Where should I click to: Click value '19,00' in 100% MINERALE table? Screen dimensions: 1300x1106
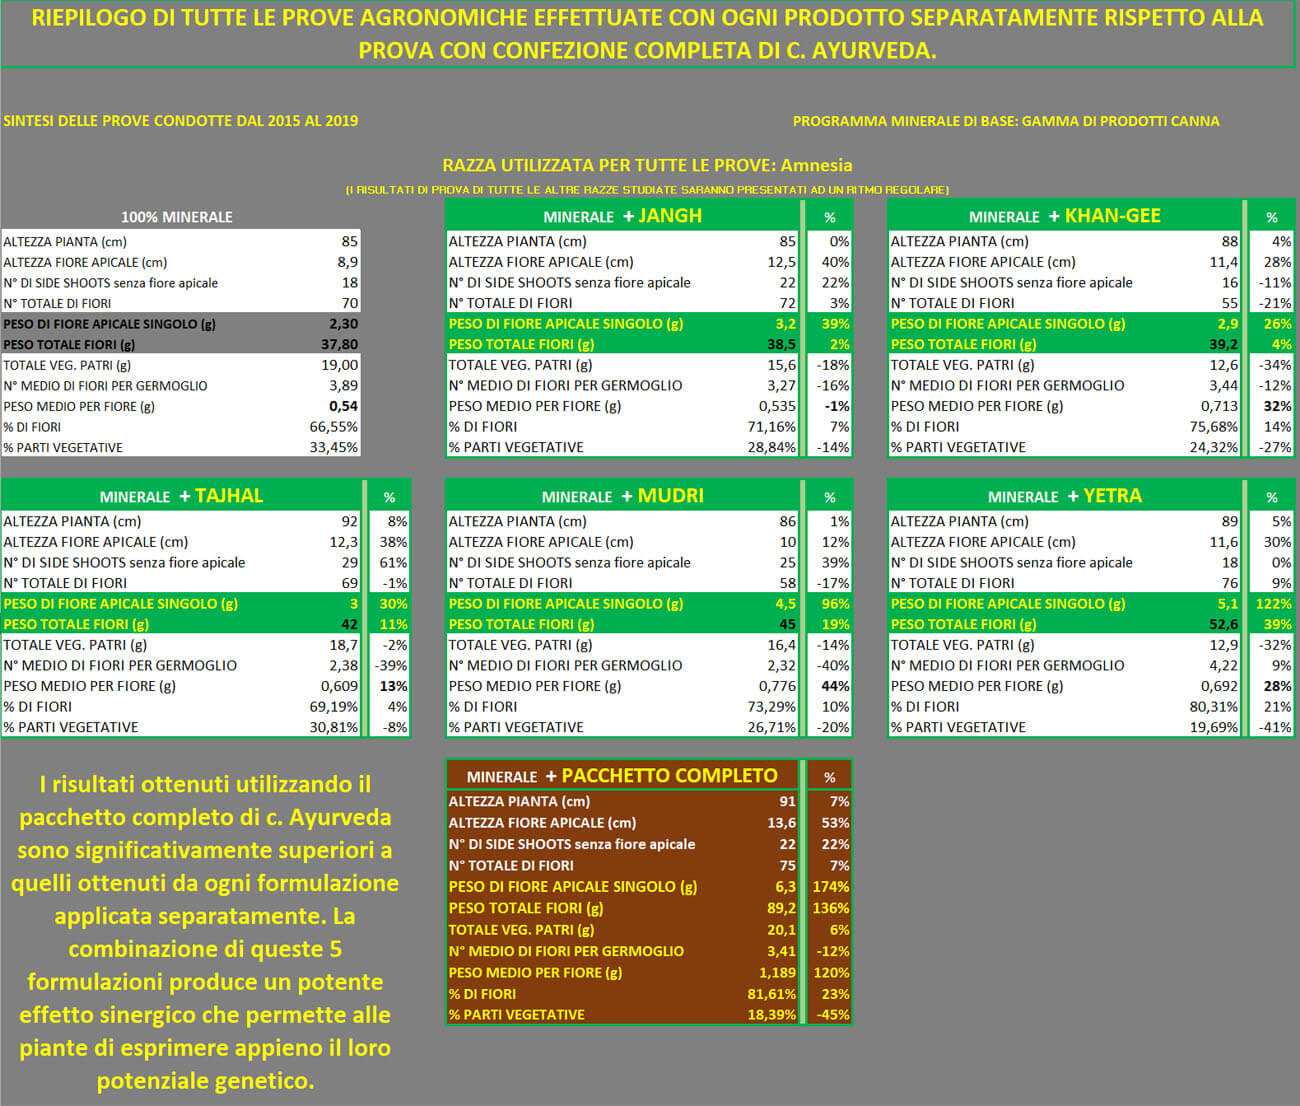click(x=339, y=365)
